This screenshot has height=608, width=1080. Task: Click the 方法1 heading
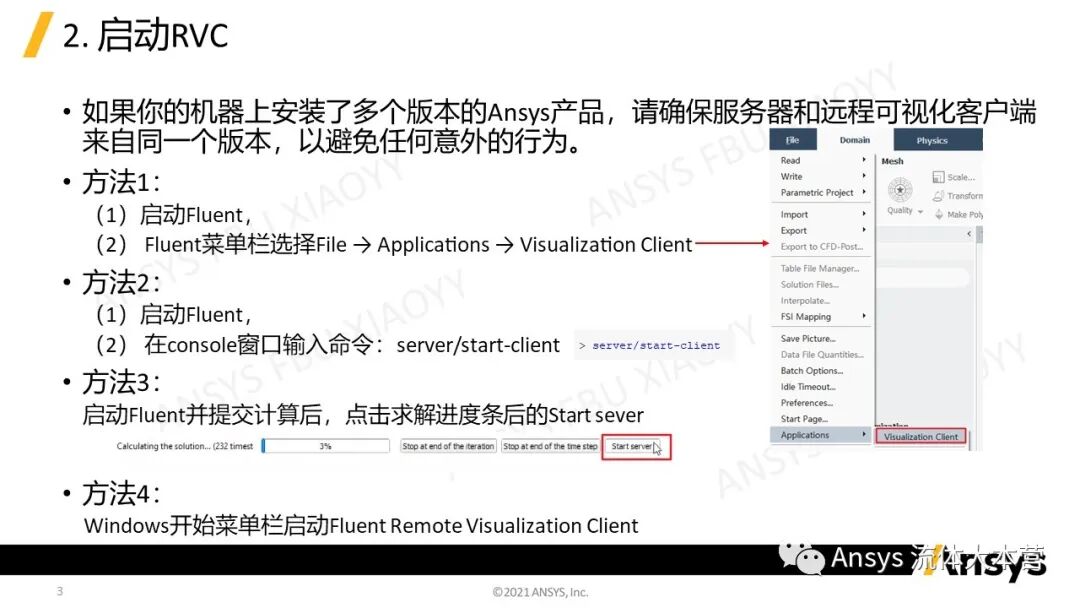click(x=121, y=182)
